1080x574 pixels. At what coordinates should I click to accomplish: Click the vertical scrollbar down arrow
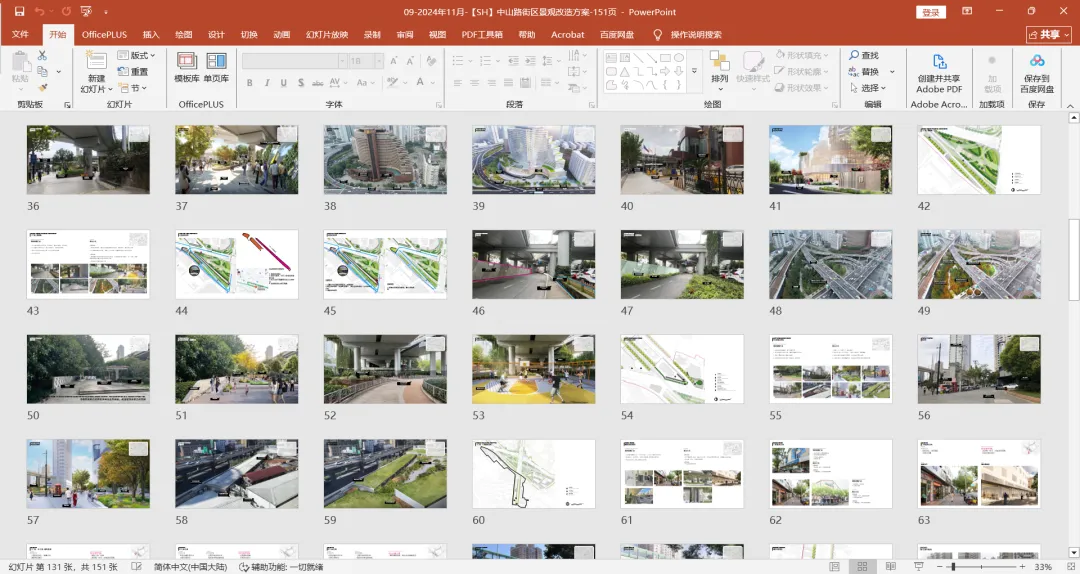coord(1073,553)
